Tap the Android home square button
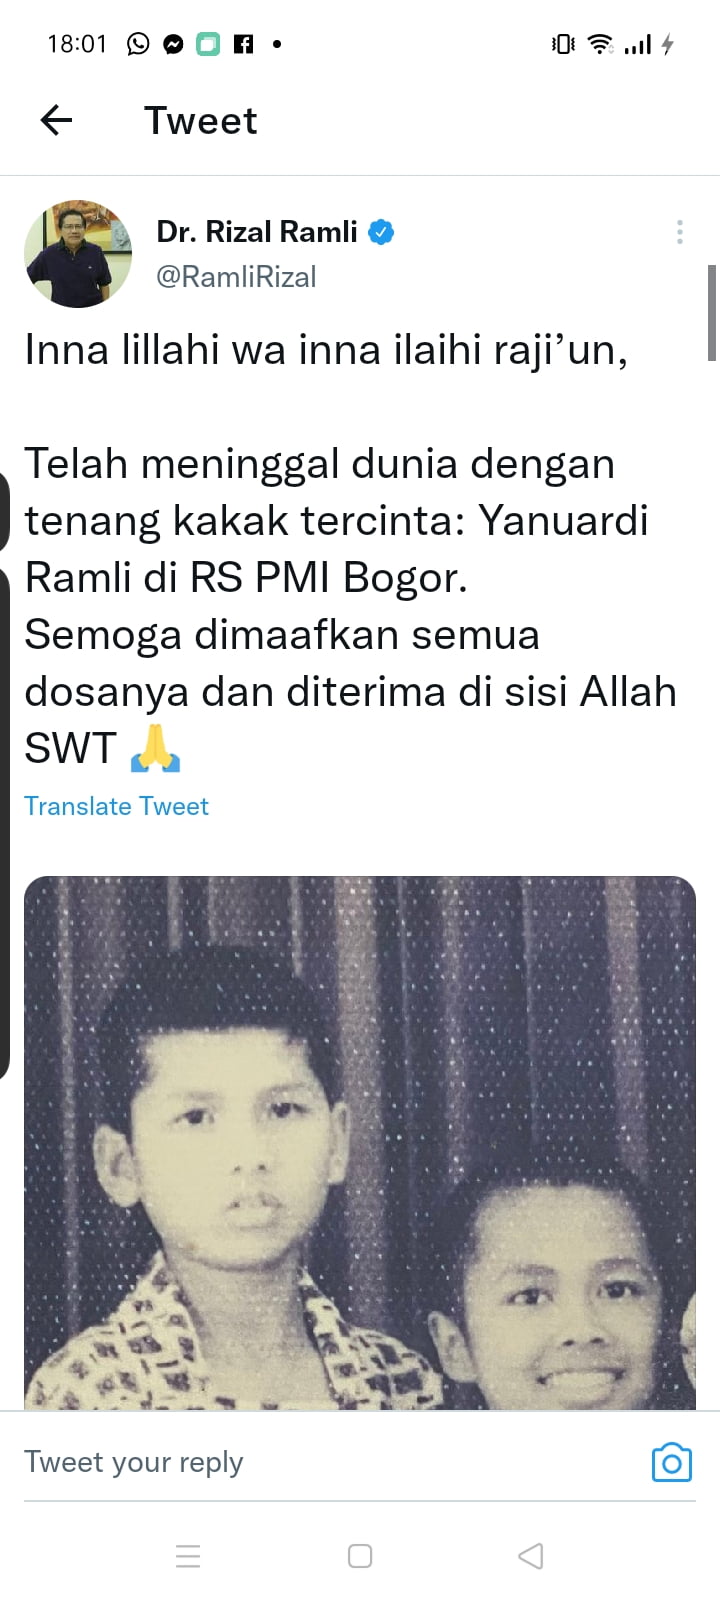The image size is (720, 1600). pos(360,1556)
